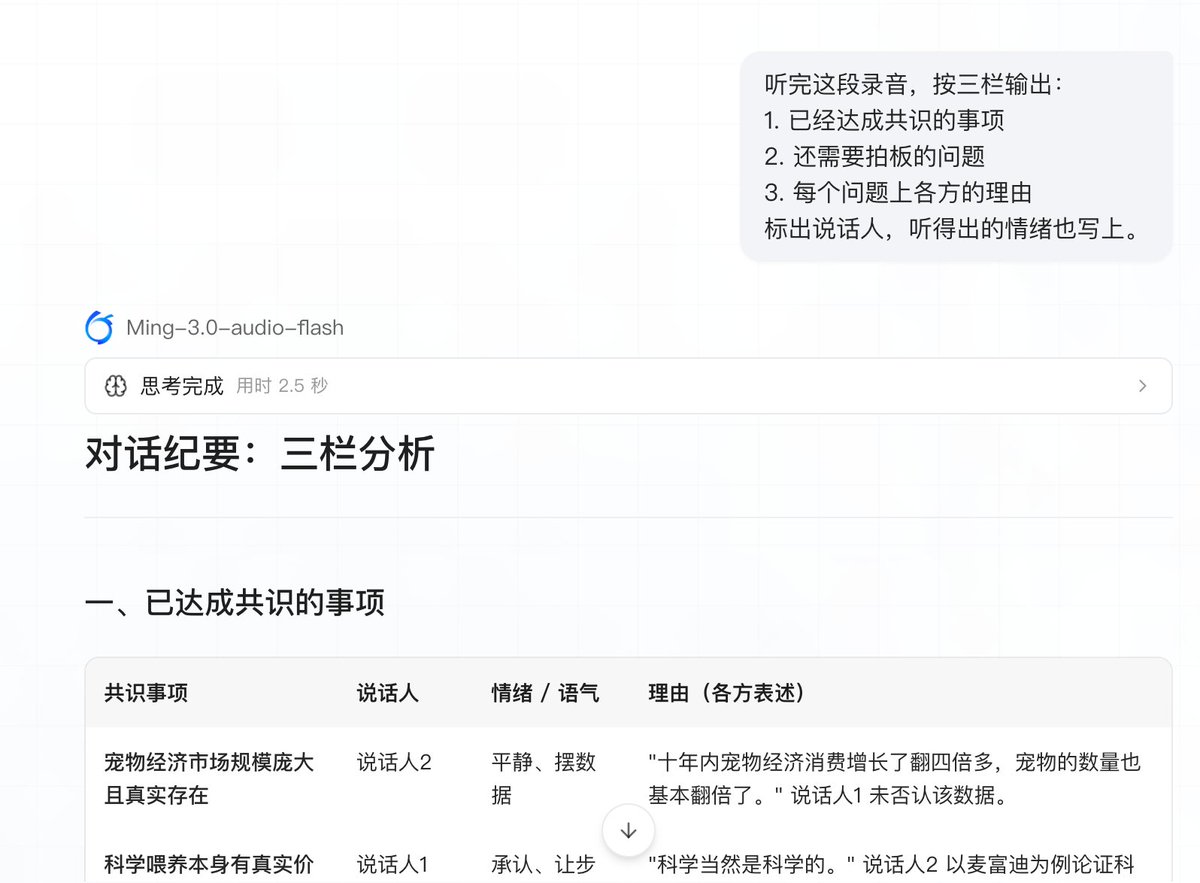
Task: Click the 共识事项 column header
Action: [x=146, y=693]
